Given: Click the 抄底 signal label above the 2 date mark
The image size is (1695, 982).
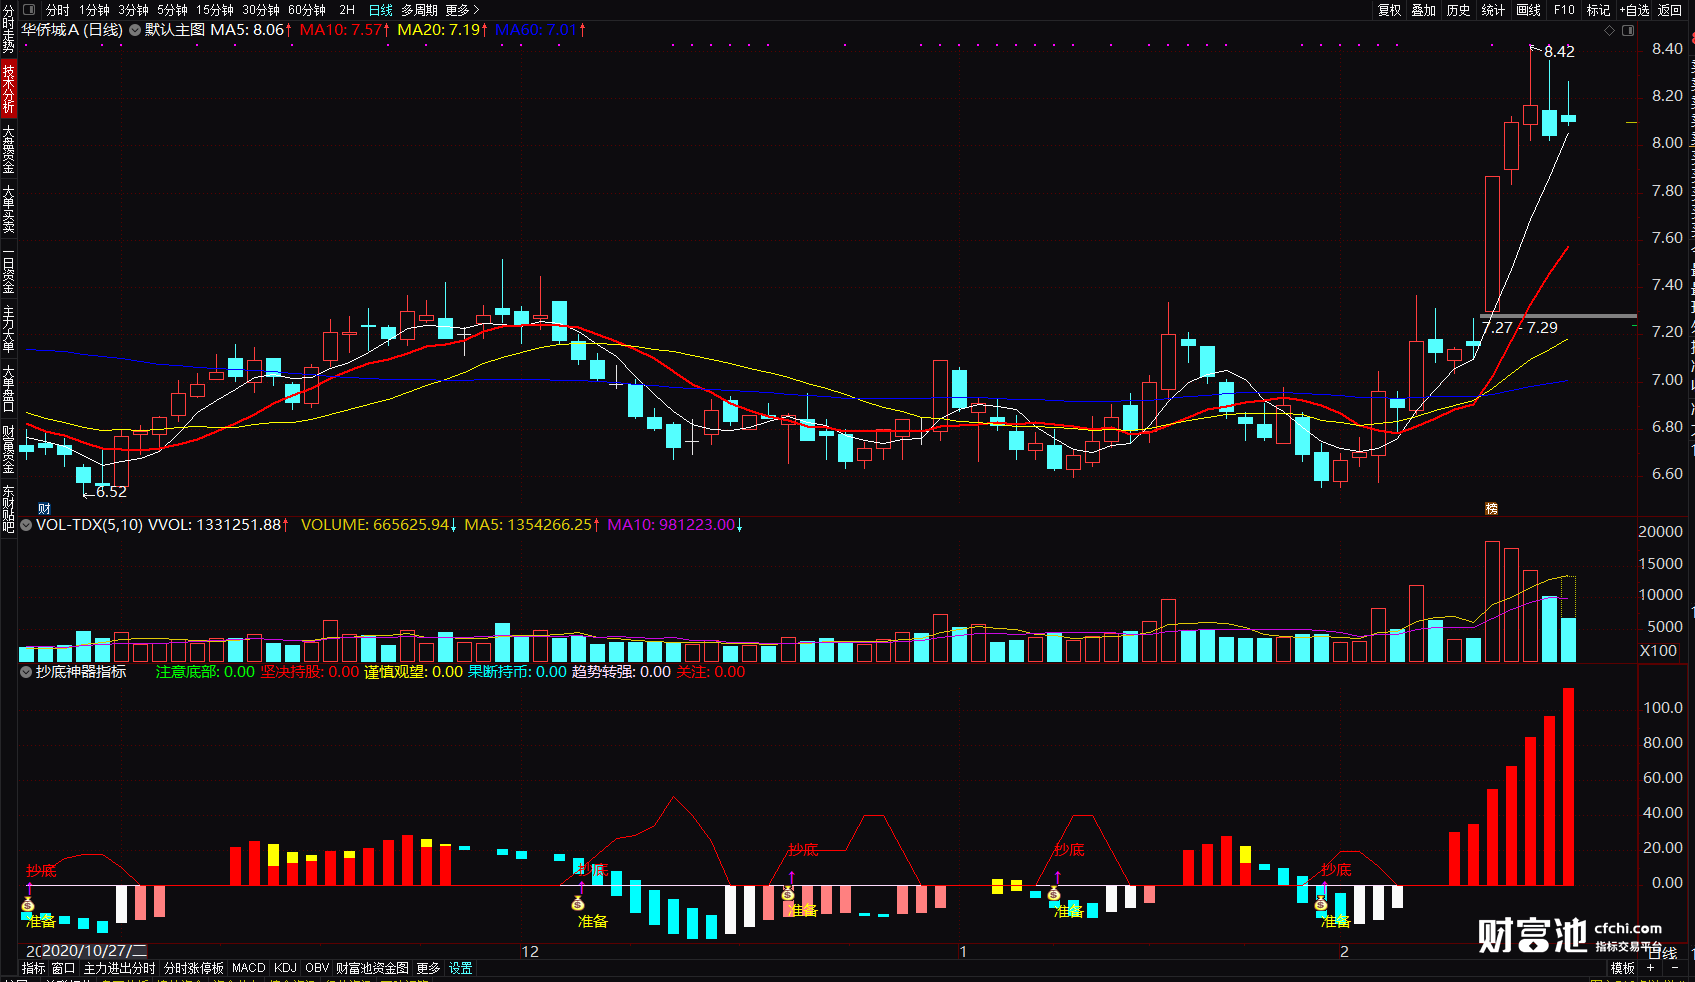Looking at the screenshot, I should tap(1336, 869).
